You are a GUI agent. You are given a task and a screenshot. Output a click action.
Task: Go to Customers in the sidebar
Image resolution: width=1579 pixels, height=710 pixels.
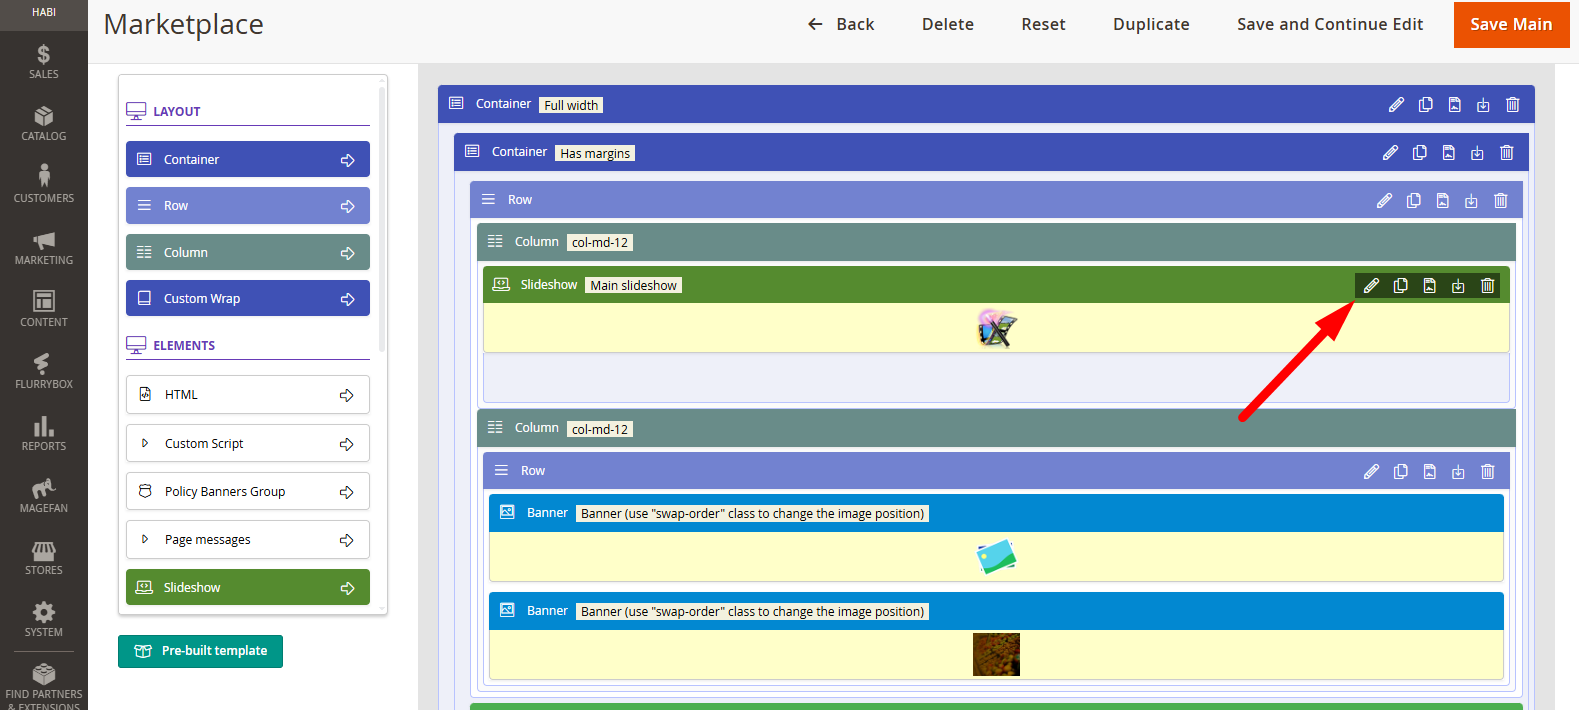click(43, 186)
